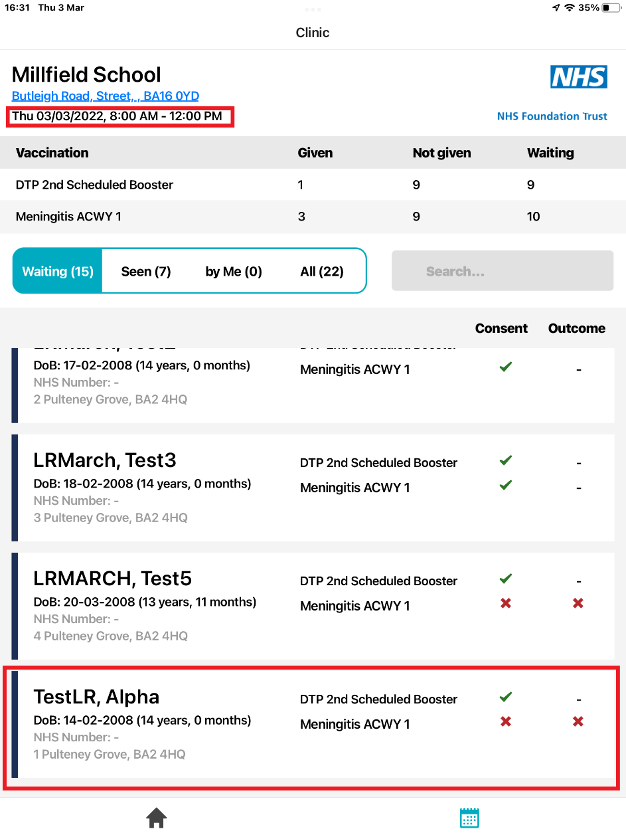
Task: Click the patient Search field
Action: pos(502,271)
